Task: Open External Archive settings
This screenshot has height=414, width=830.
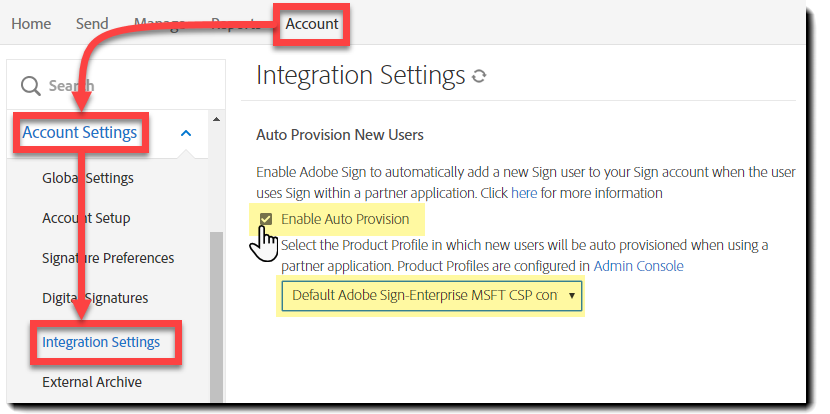Action: [x=92, y=382]
